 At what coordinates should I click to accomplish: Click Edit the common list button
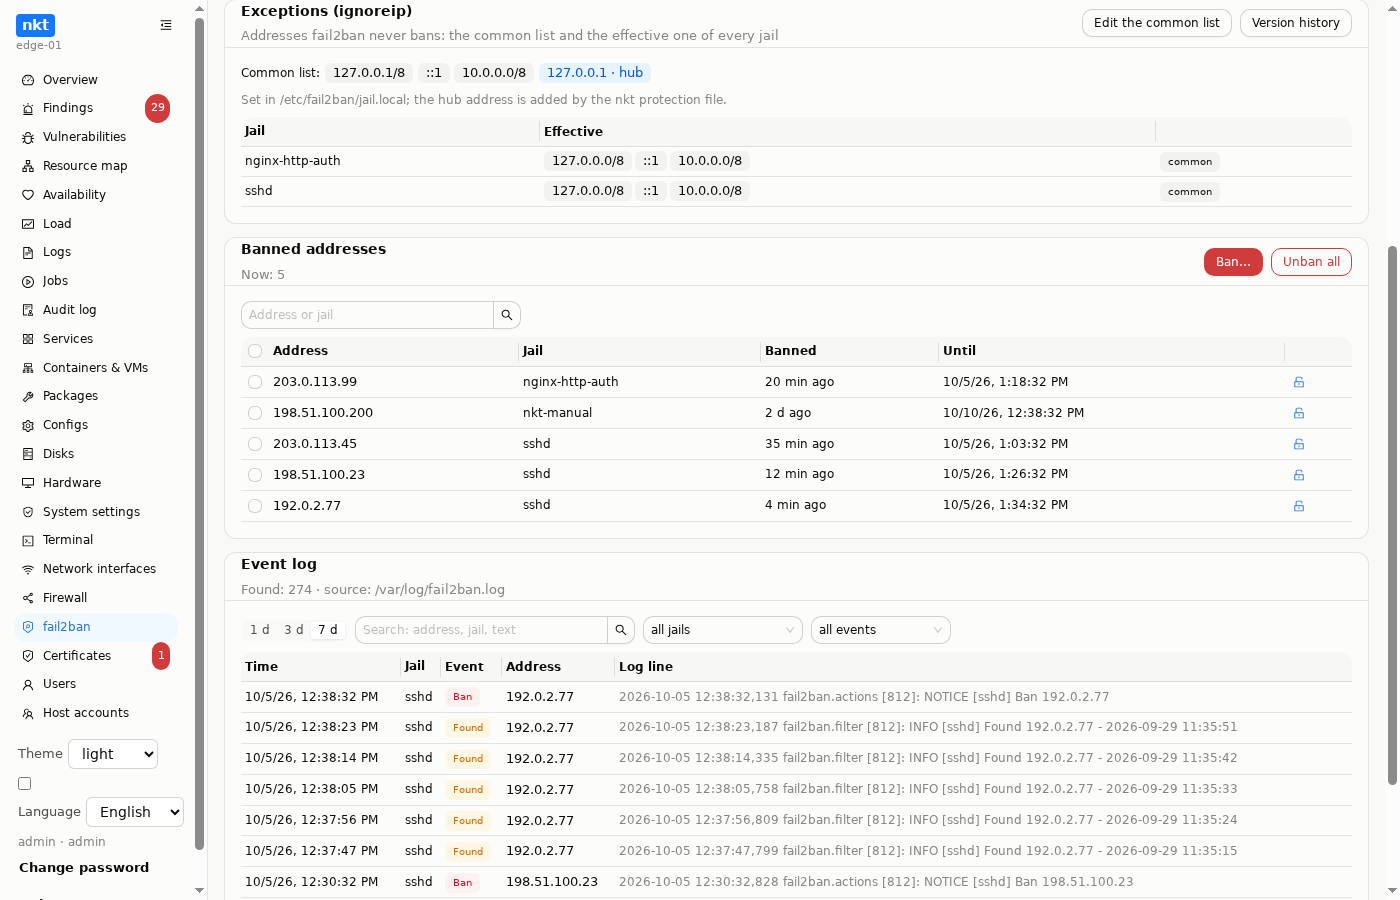pyautogui.click(x=1157, y=23)
